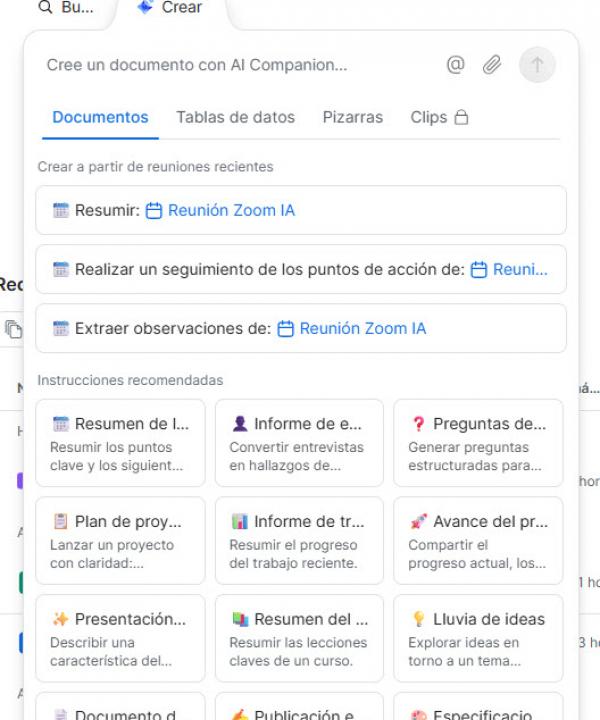
Task: Open the Pizarras tab
Action: pos(352,117)
